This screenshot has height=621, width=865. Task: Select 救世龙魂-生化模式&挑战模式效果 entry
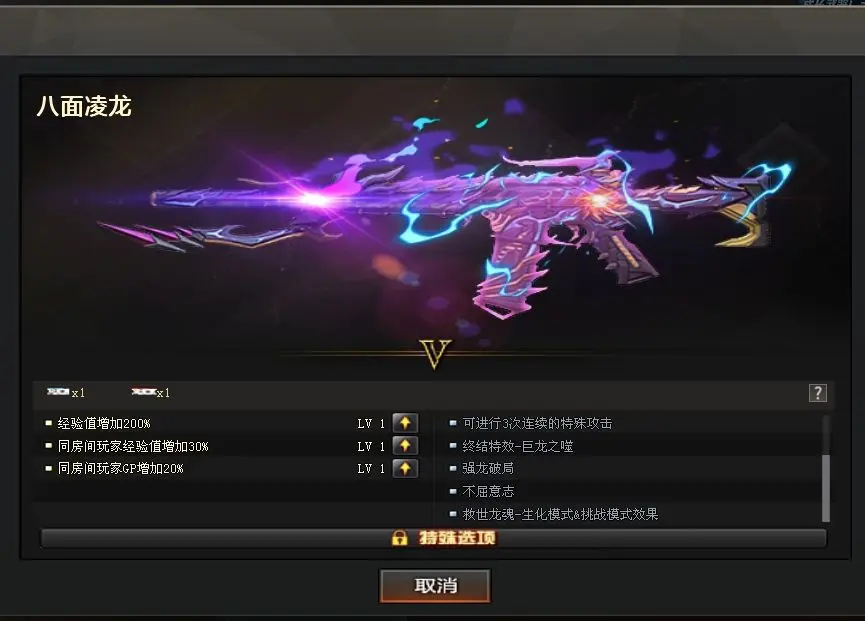point(560,514)
